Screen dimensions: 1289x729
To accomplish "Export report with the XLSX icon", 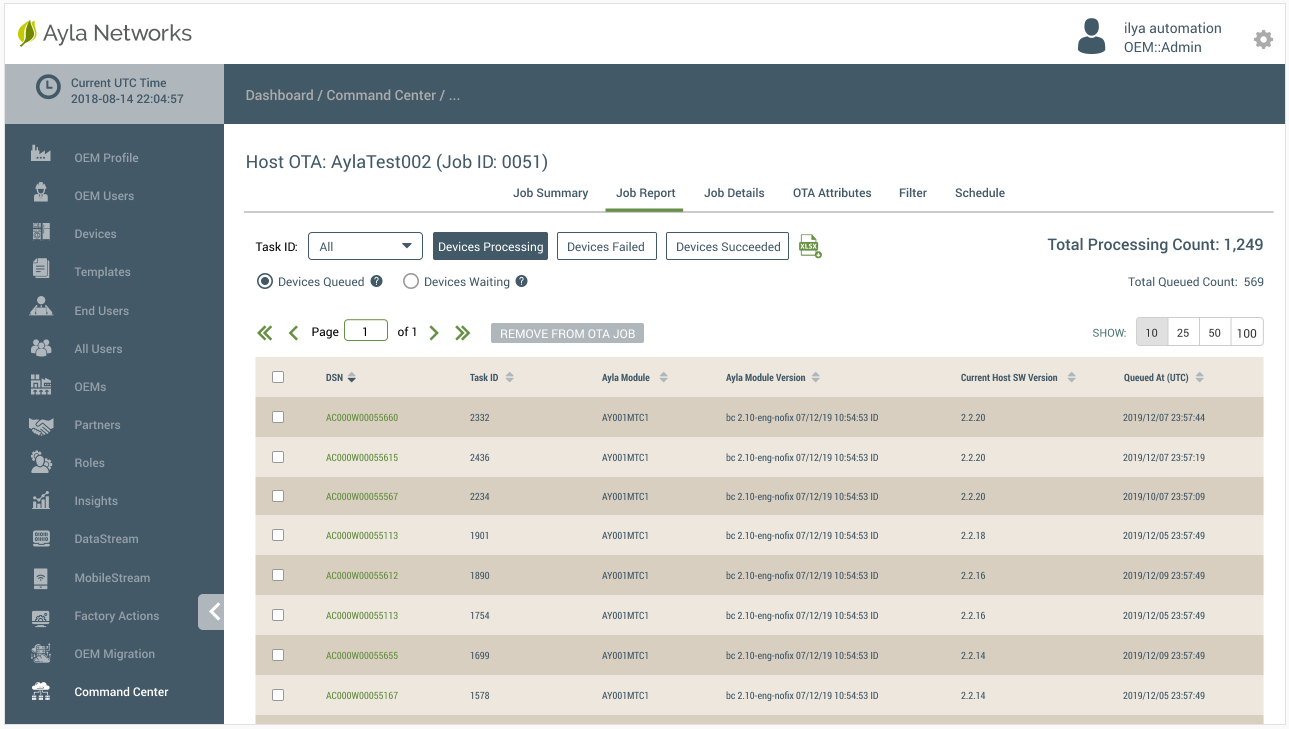I will point(810,246).
